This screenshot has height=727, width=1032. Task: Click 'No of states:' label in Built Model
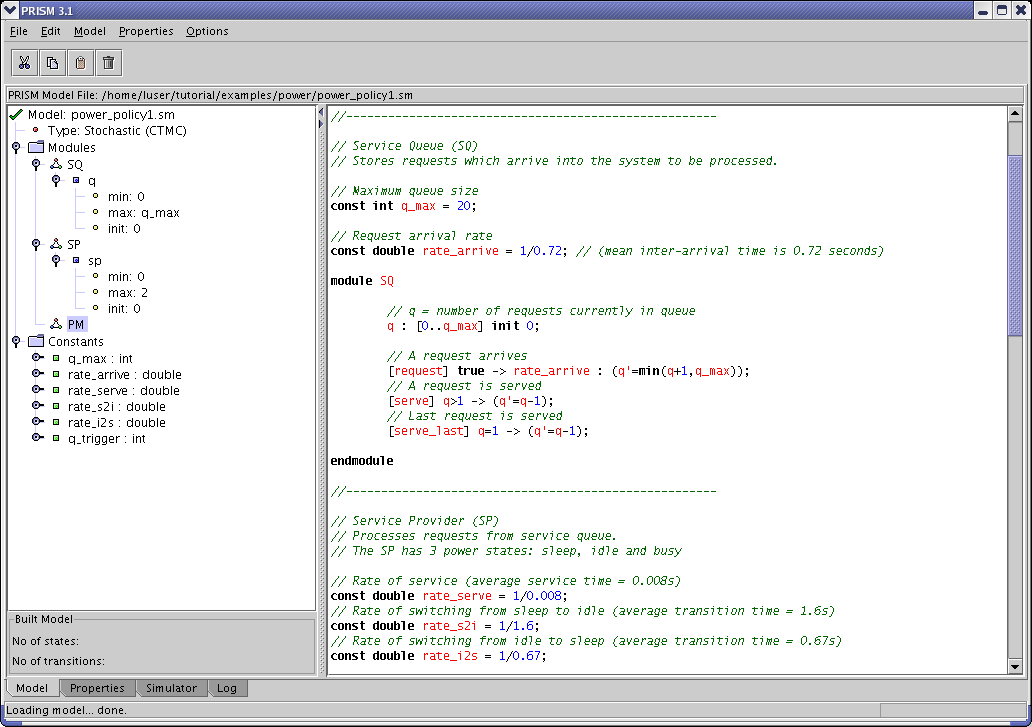45,641
